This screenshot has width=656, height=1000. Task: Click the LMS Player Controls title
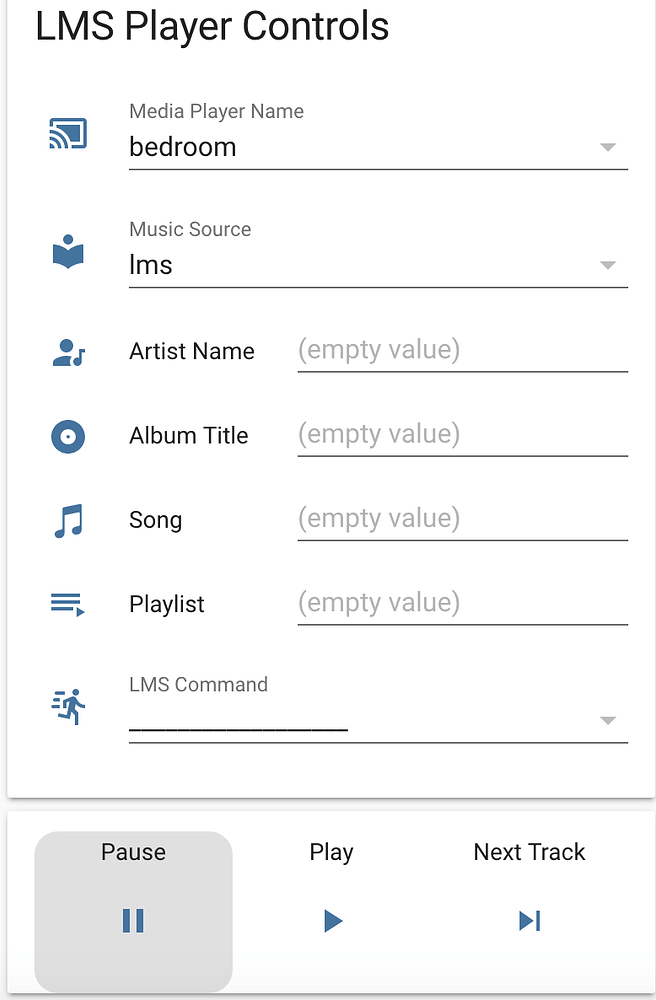click(211, 27)
